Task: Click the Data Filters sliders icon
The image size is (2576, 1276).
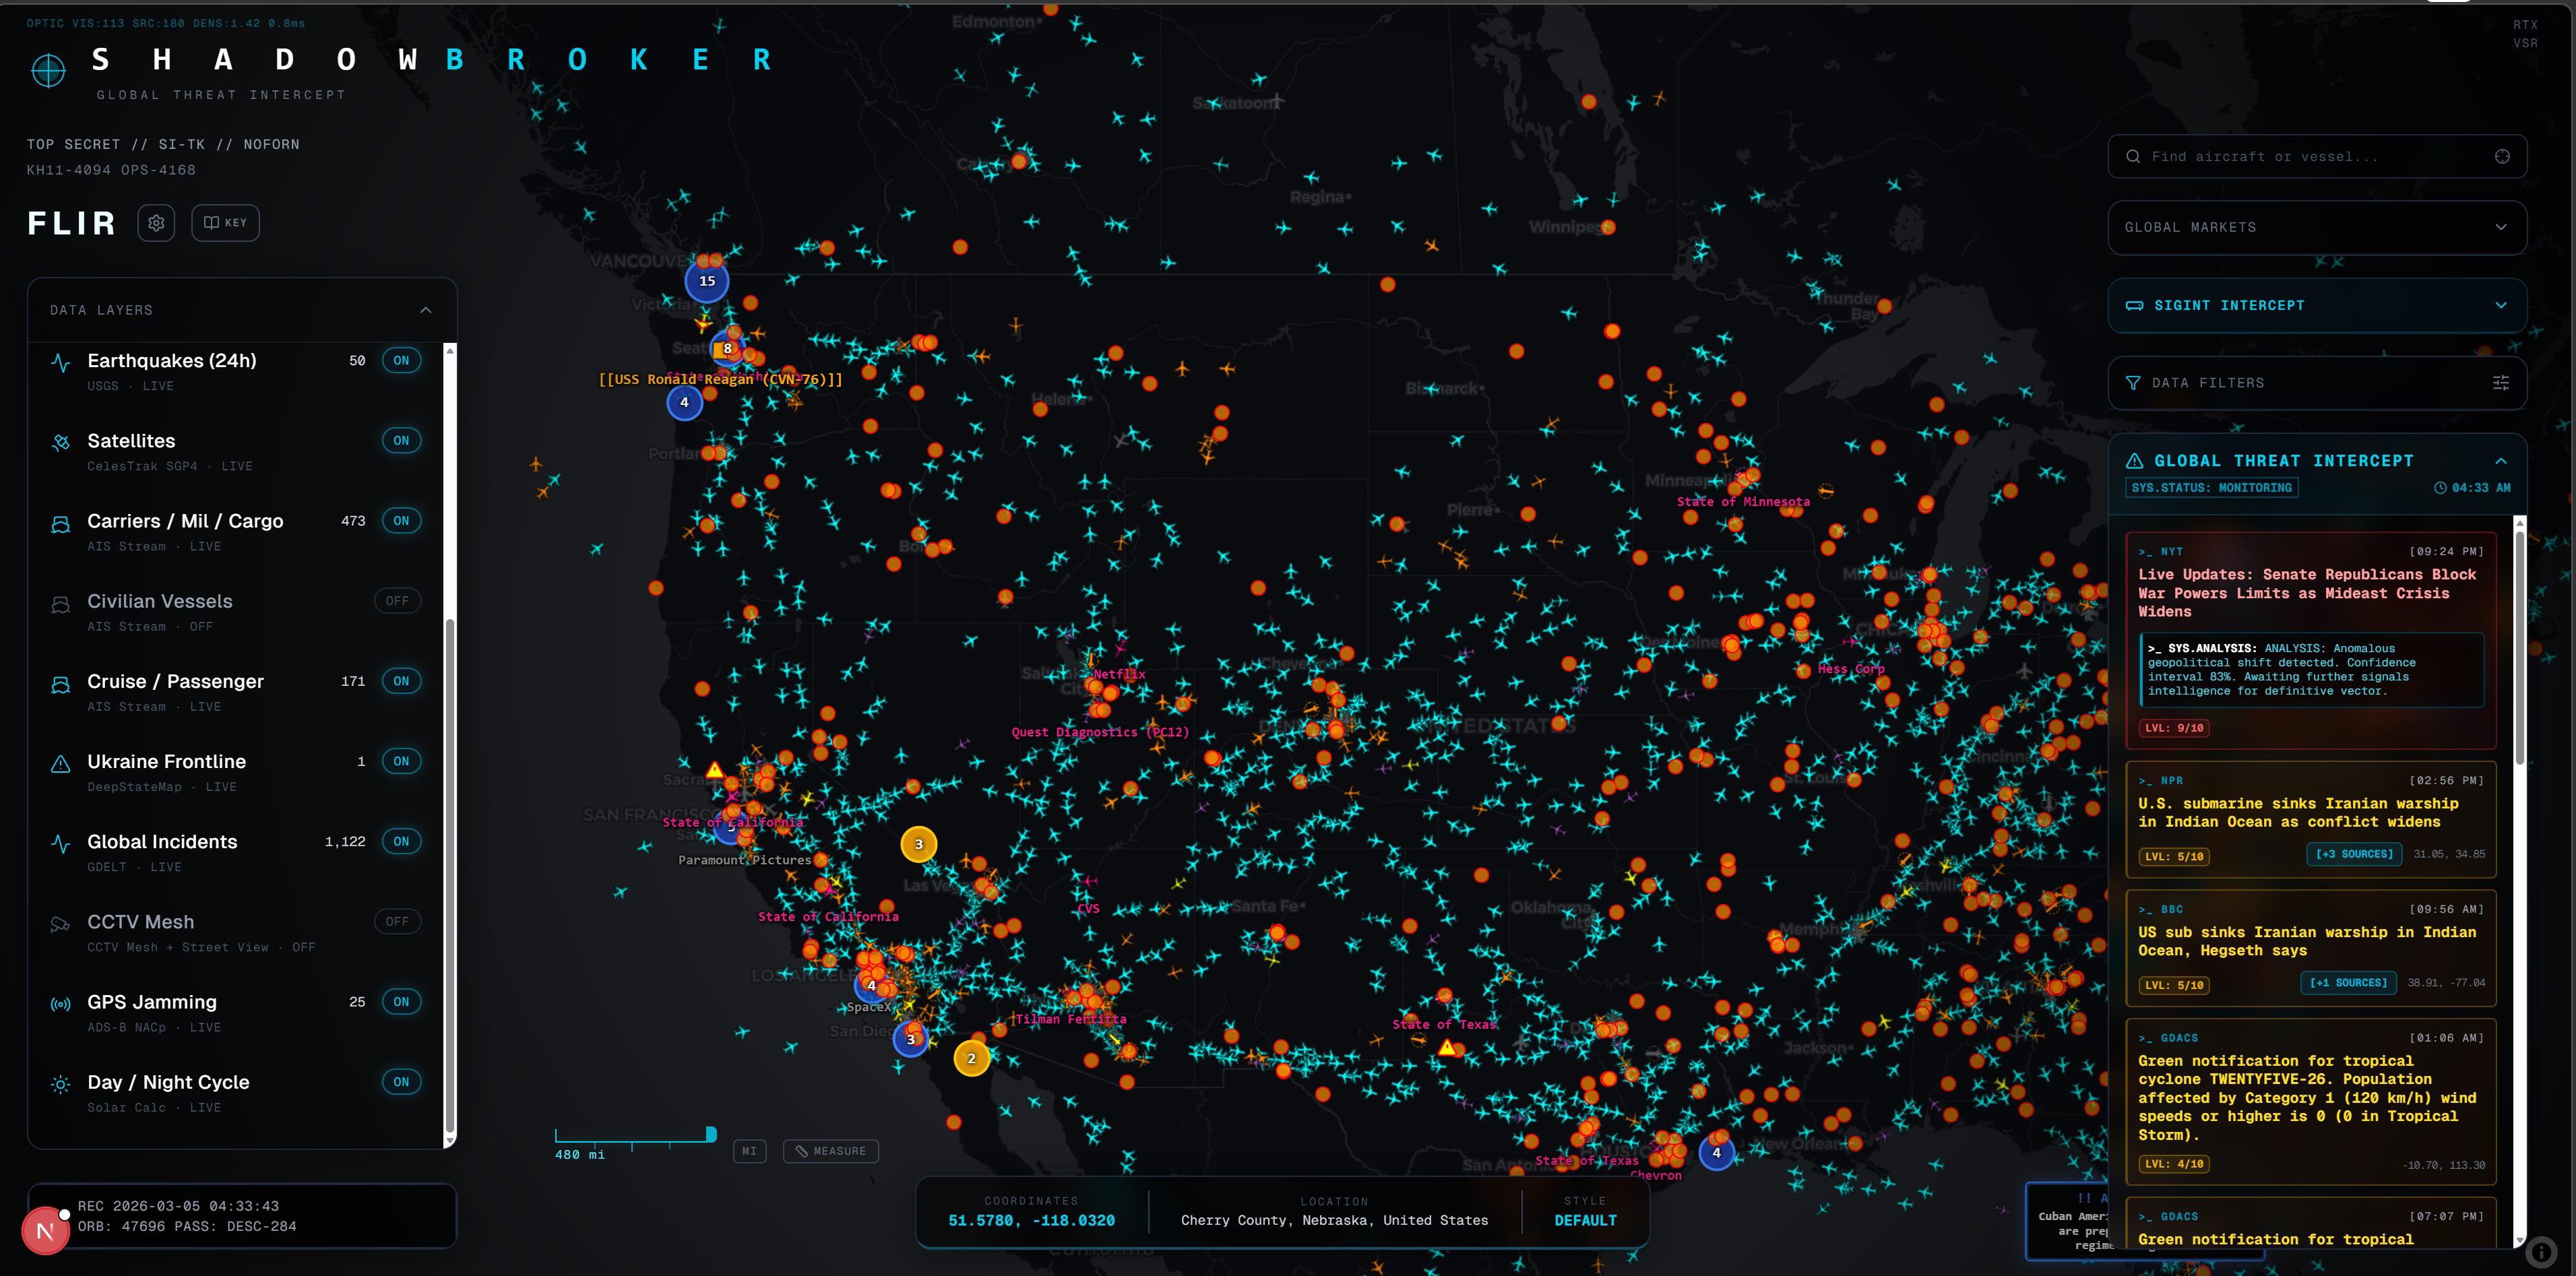Action: 2501,382
